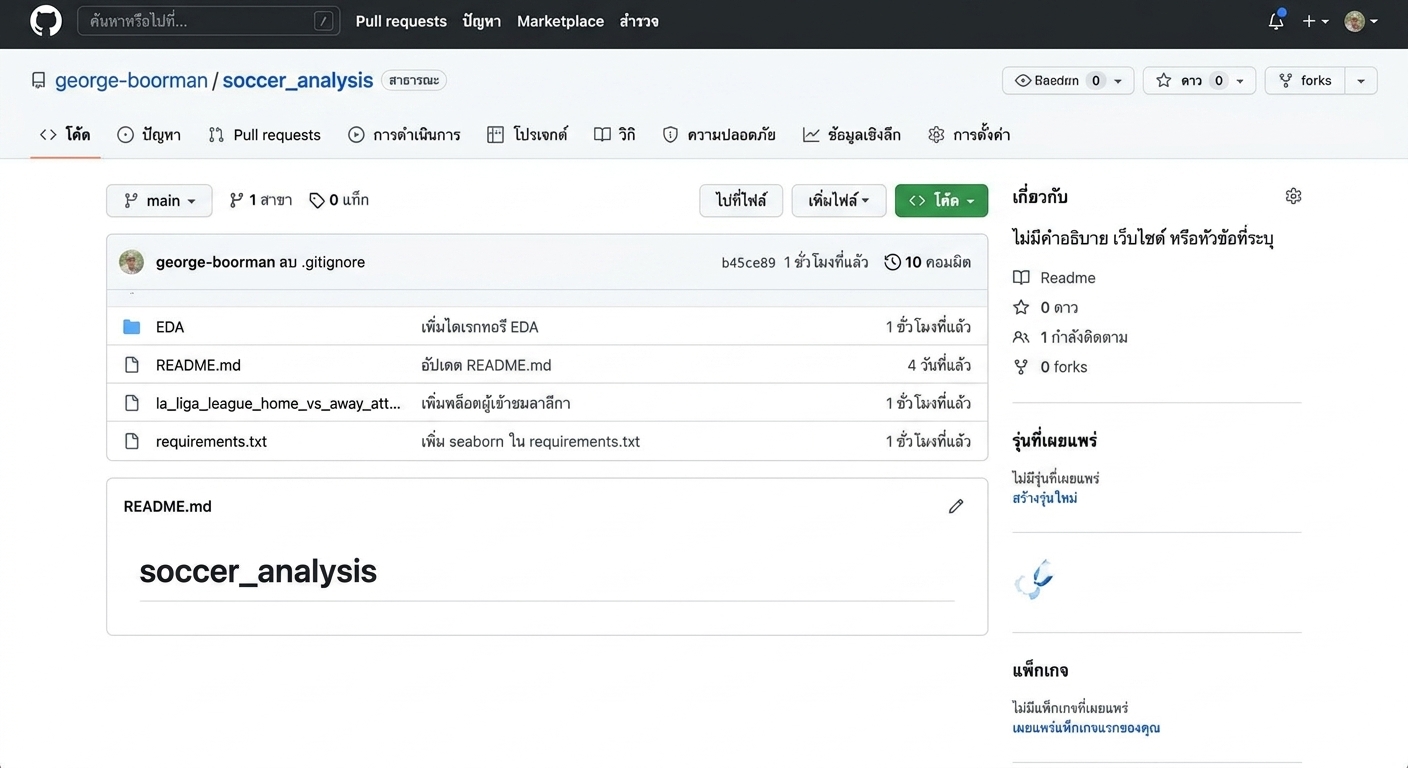Click the file icon beside requirements.txt

tap(131, 441)
